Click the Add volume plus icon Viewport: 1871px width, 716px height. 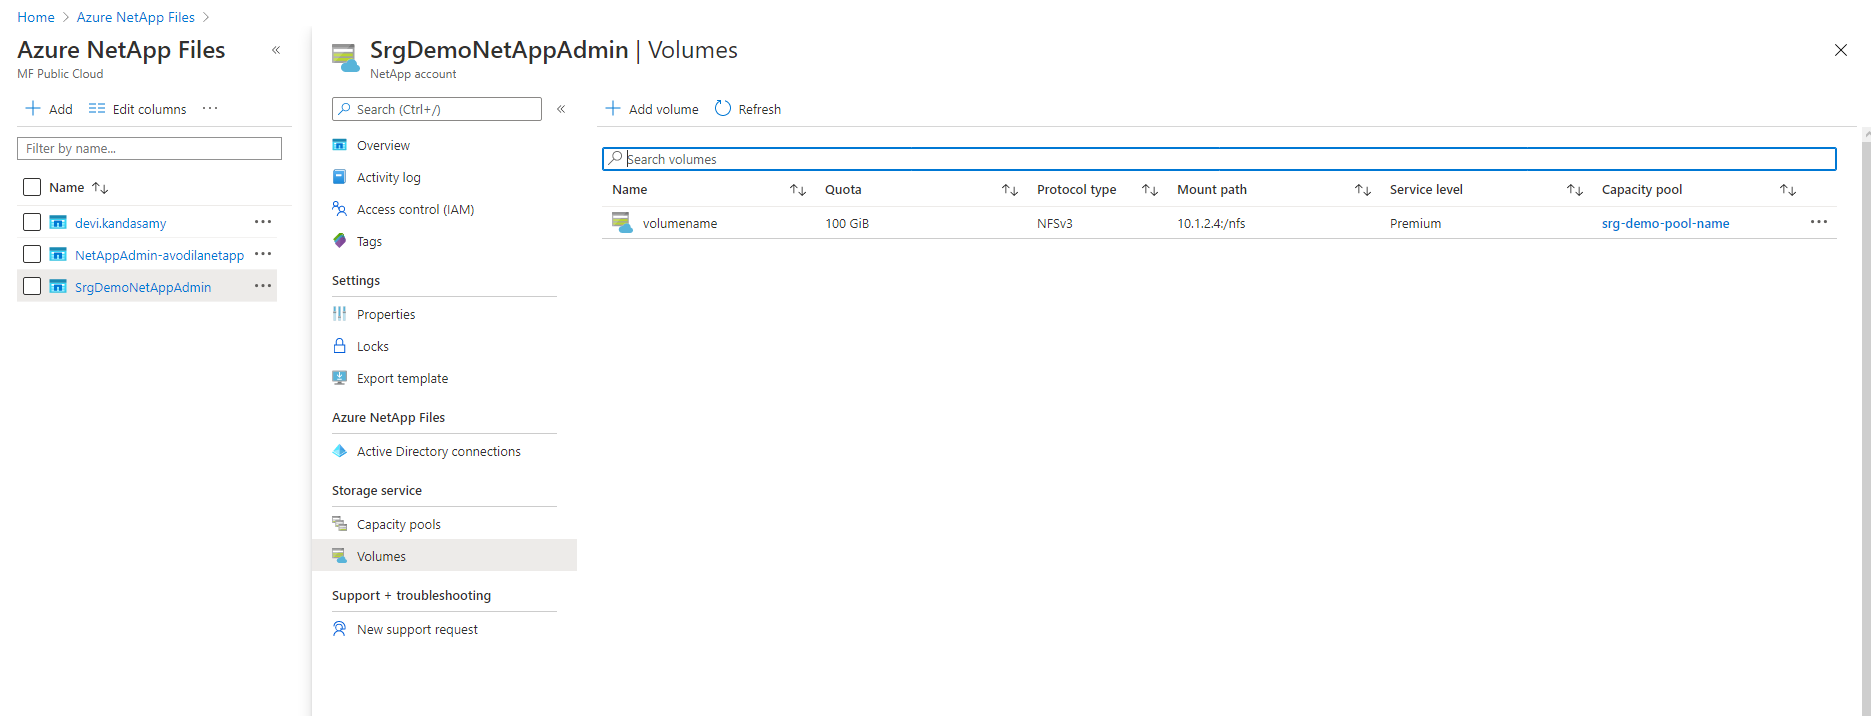click(613, 109)
